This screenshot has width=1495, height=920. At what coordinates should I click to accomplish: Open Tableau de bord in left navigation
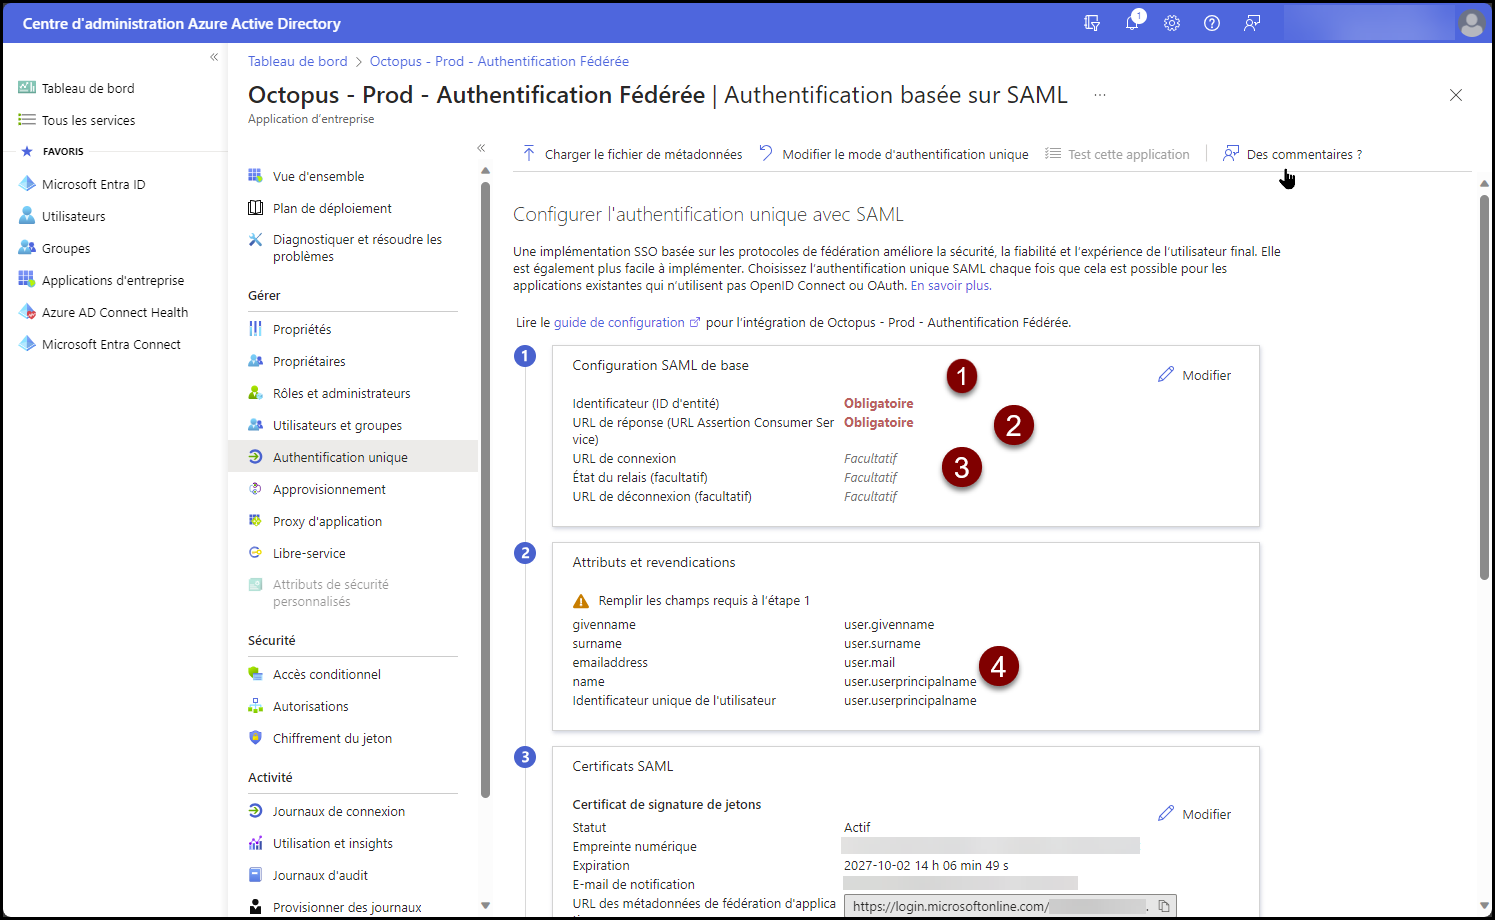tap(77, 88)
